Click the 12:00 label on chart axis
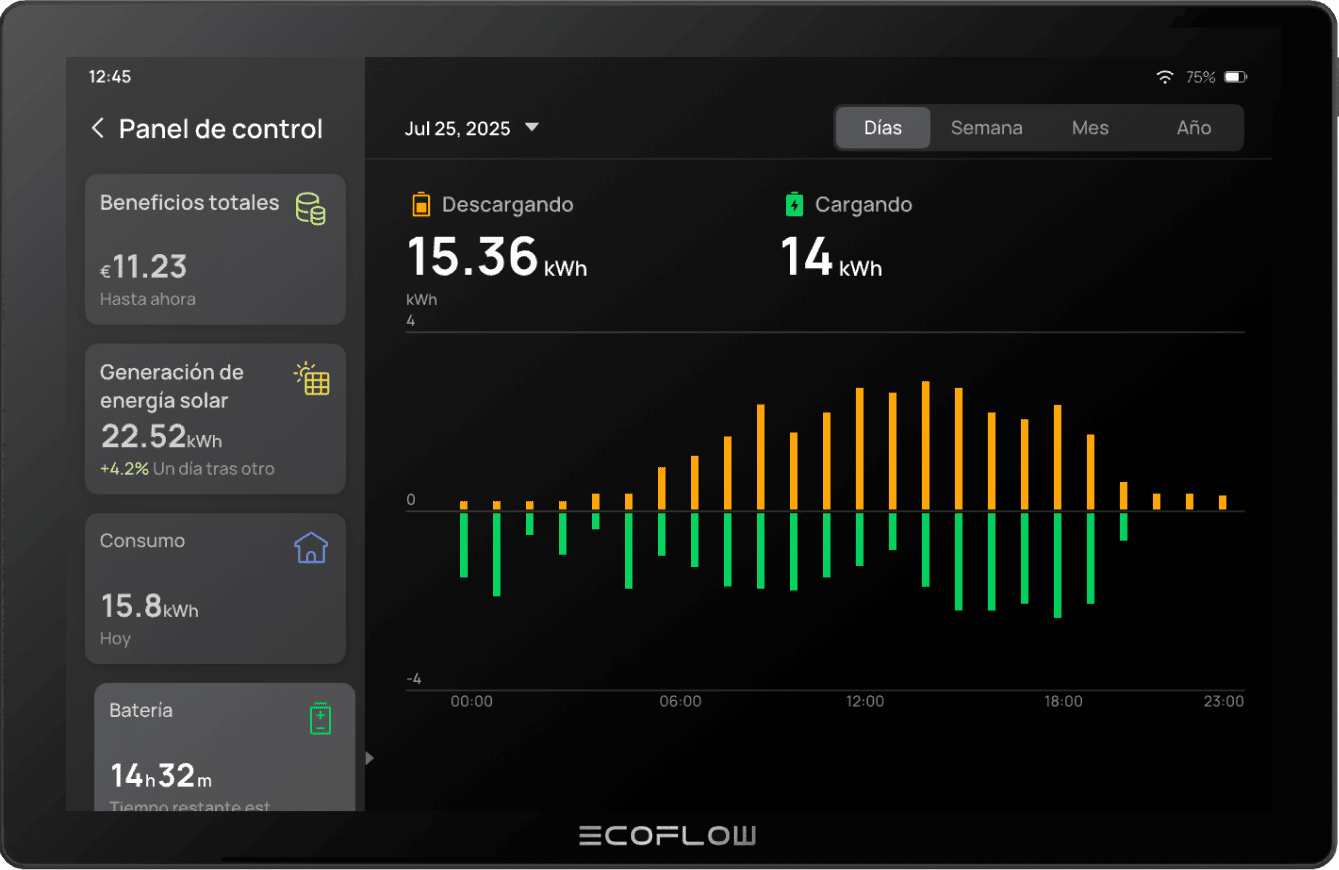Image resolution: width=1339 pixels, height=870 pixels. click(x=865, y=702)
